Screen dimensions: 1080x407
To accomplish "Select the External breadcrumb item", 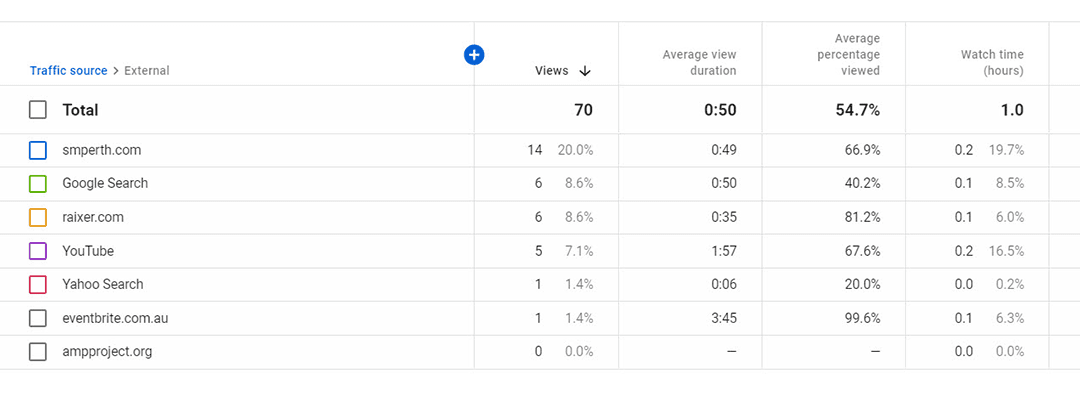I will tap(147, 70).
